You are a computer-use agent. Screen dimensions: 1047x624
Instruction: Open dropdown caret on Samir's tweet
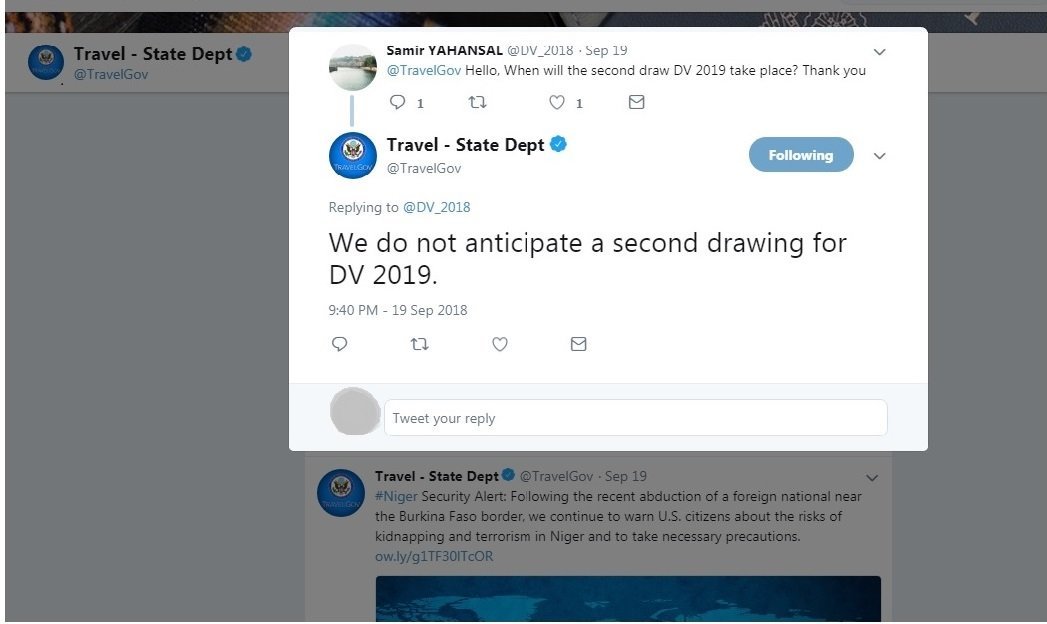pos(879,51)
